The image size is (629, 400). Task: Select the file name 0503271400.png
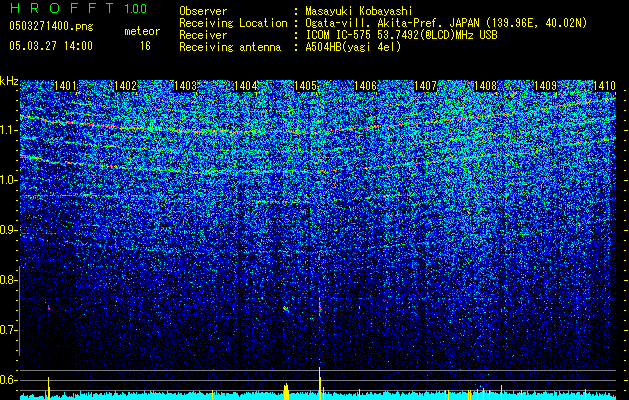coord(51,27)
